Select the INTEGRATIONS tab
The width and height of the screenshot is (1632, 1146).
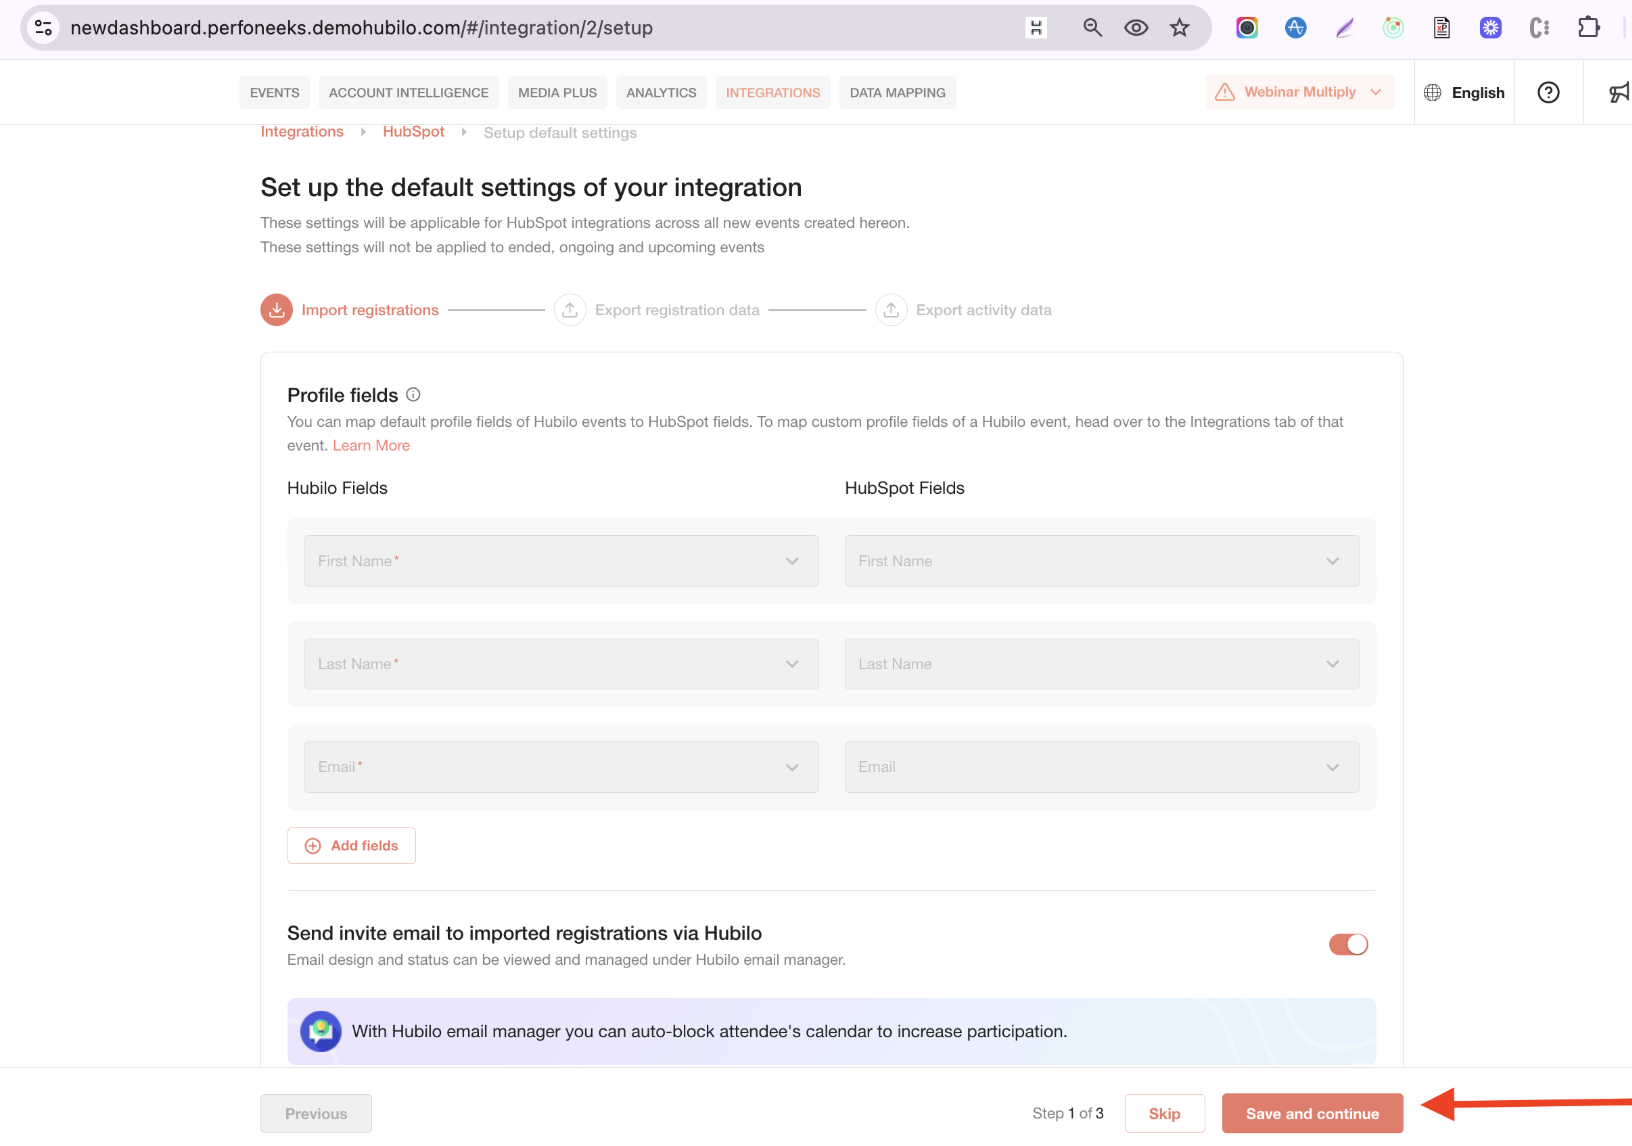click(x=773, y=92)
